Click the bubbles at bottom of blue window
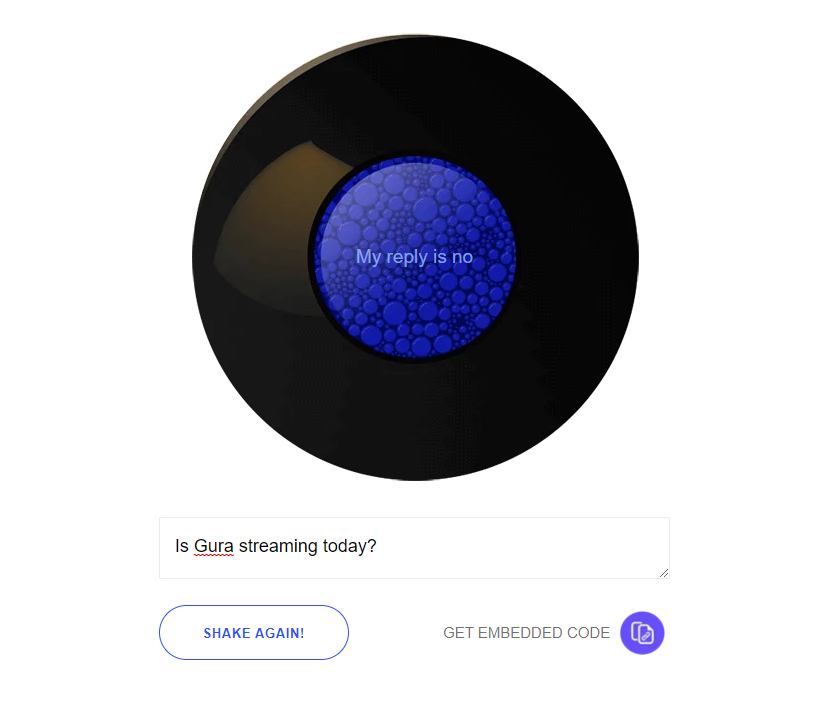Image resolution: width=838 pixels, height=712 pixels. pyautogui.click(x=414, y=331)
